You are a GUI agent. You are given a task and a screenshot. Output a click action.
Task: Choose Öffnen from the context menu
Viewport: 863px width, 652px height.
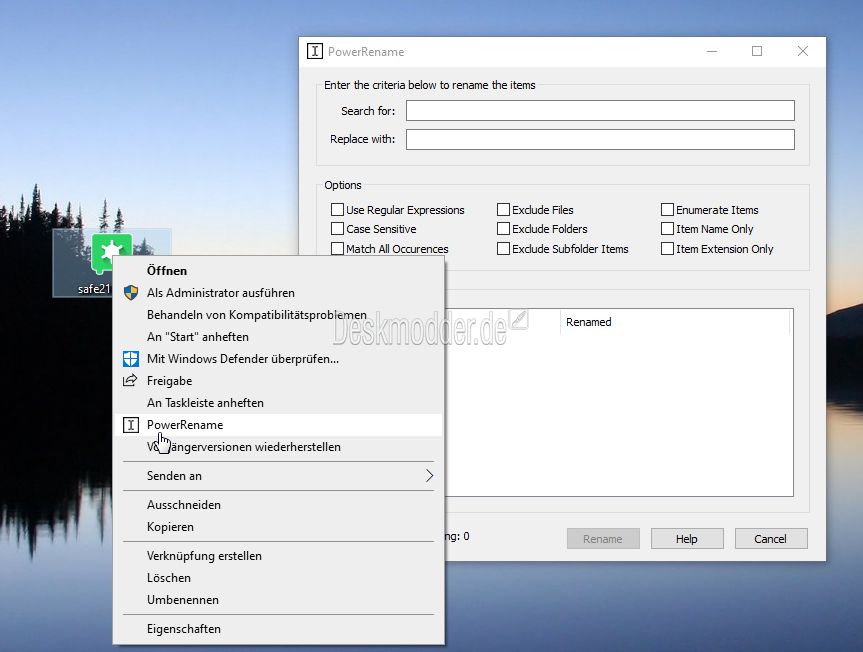click(x=277, y=271)
